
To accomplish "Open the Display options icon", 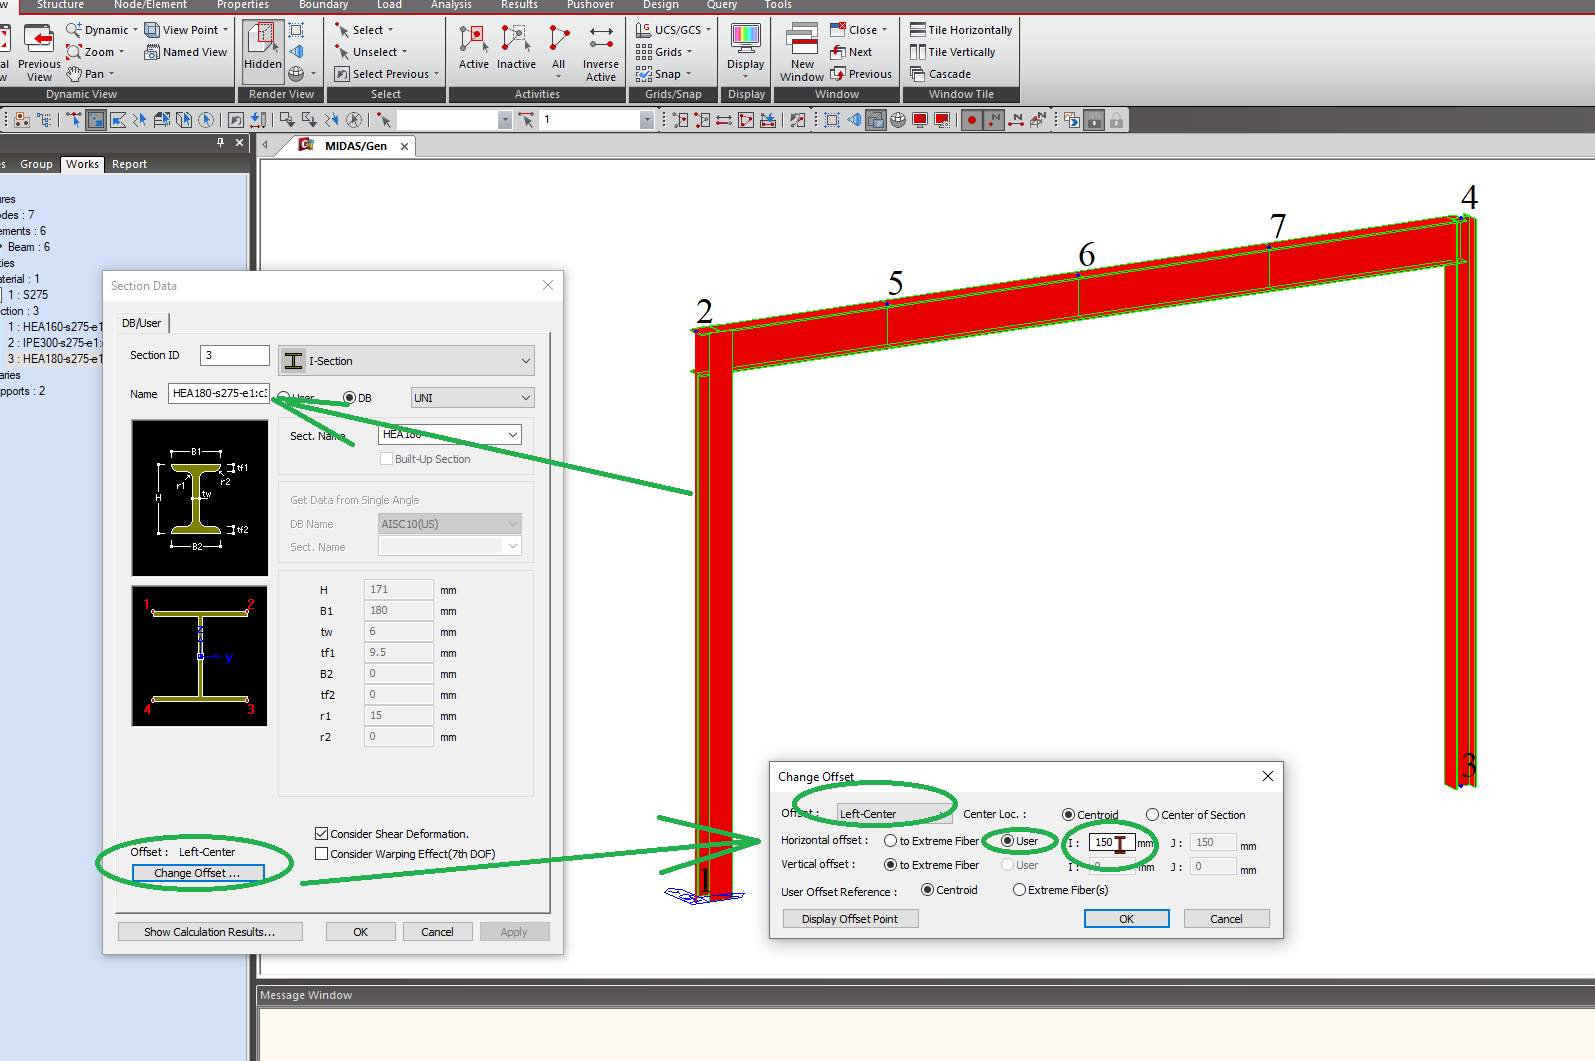I will click(746, 39).
